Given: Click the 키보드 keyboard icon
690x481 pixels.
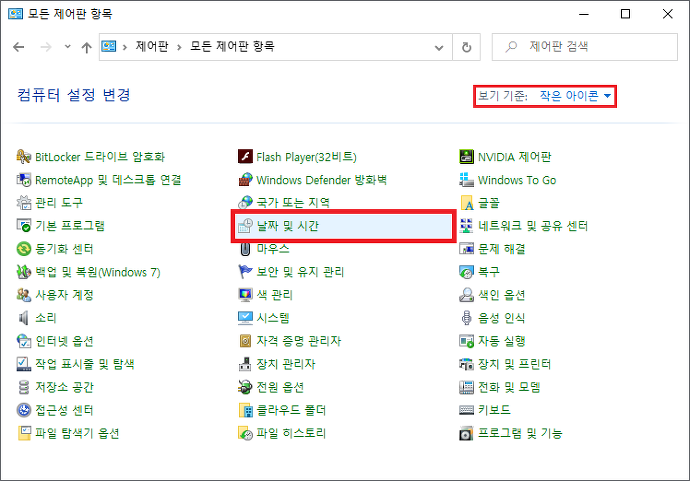Looking at the screenshot, I should (466, 410).
